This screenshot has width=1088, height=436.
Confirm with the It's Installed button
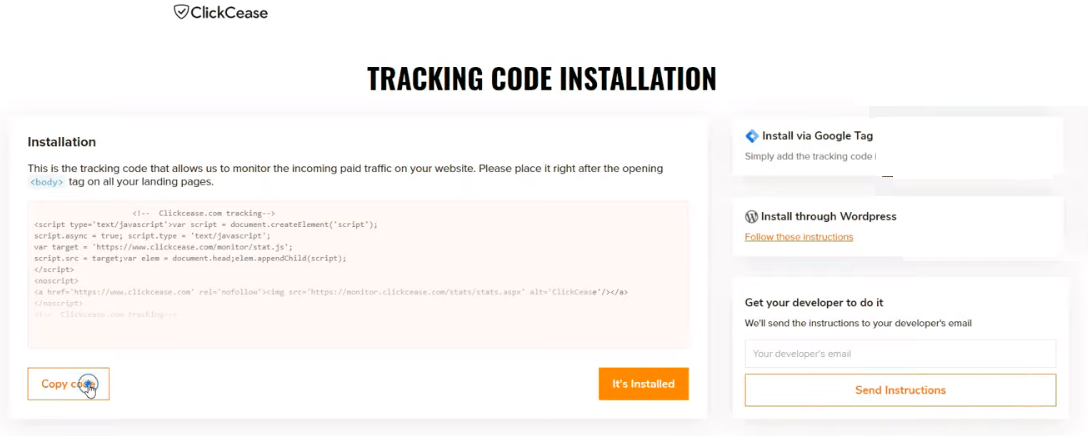(643, 384)
